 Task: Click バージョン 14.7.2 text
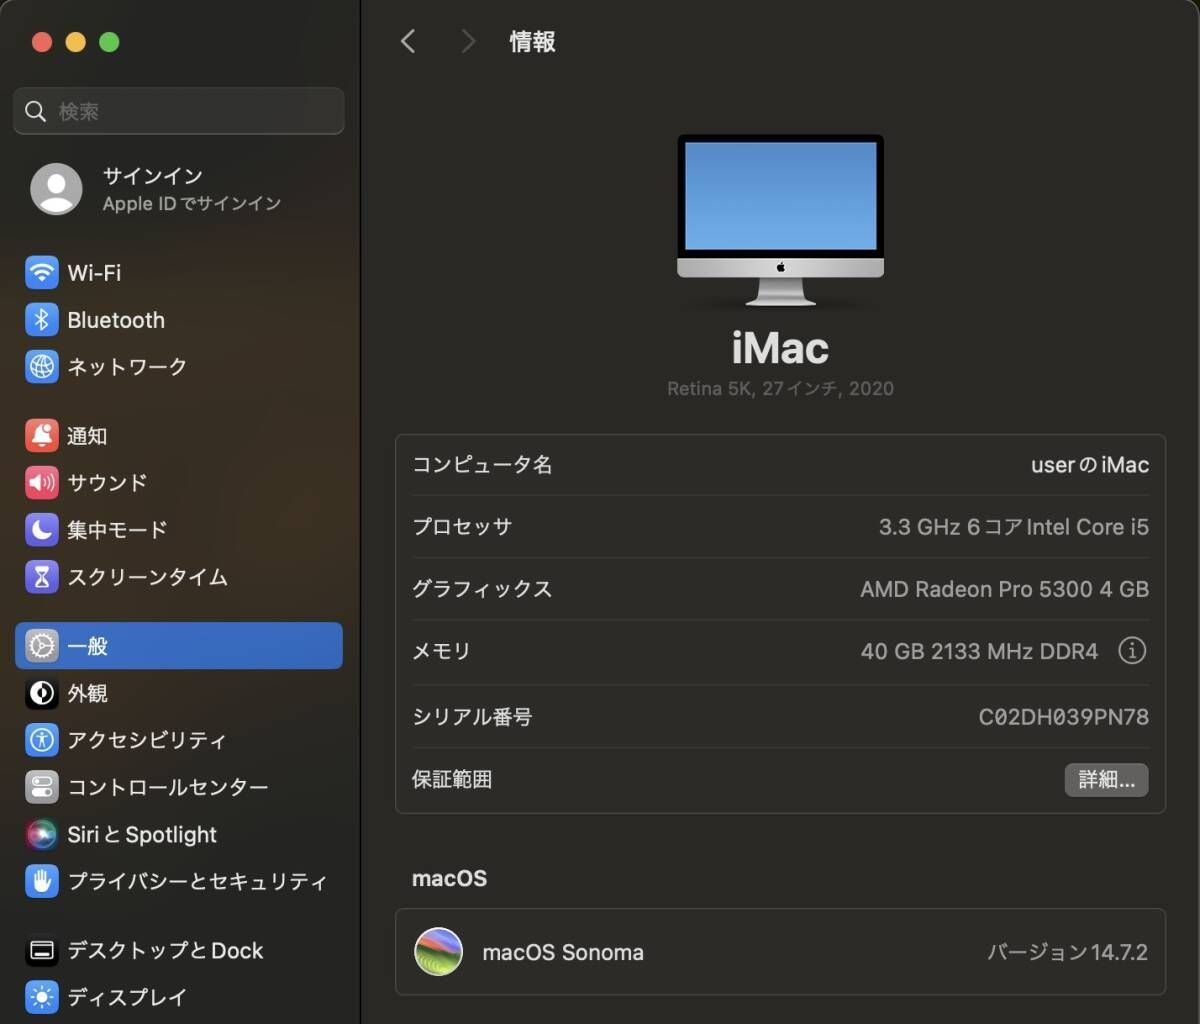(x=1068, y=952)
